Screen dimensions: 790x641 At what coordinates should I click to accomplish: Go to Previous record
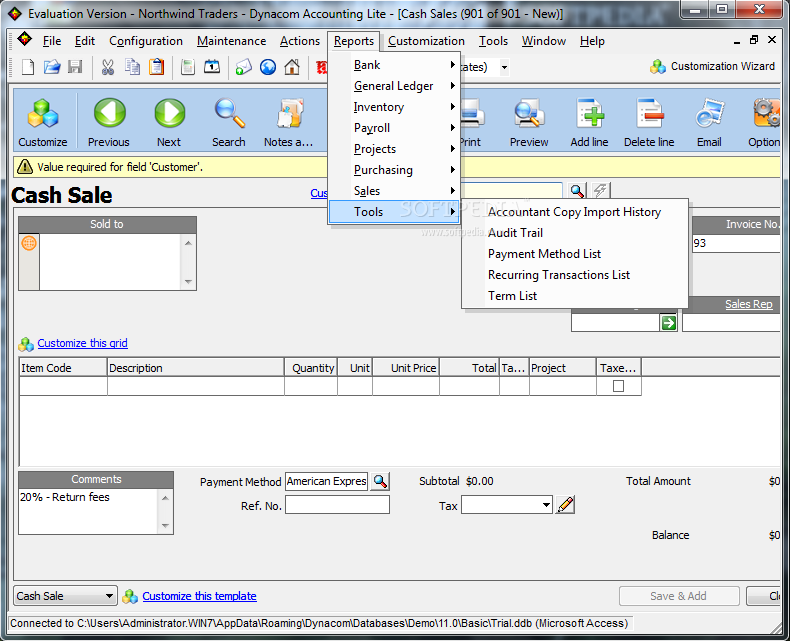point(109,122)
